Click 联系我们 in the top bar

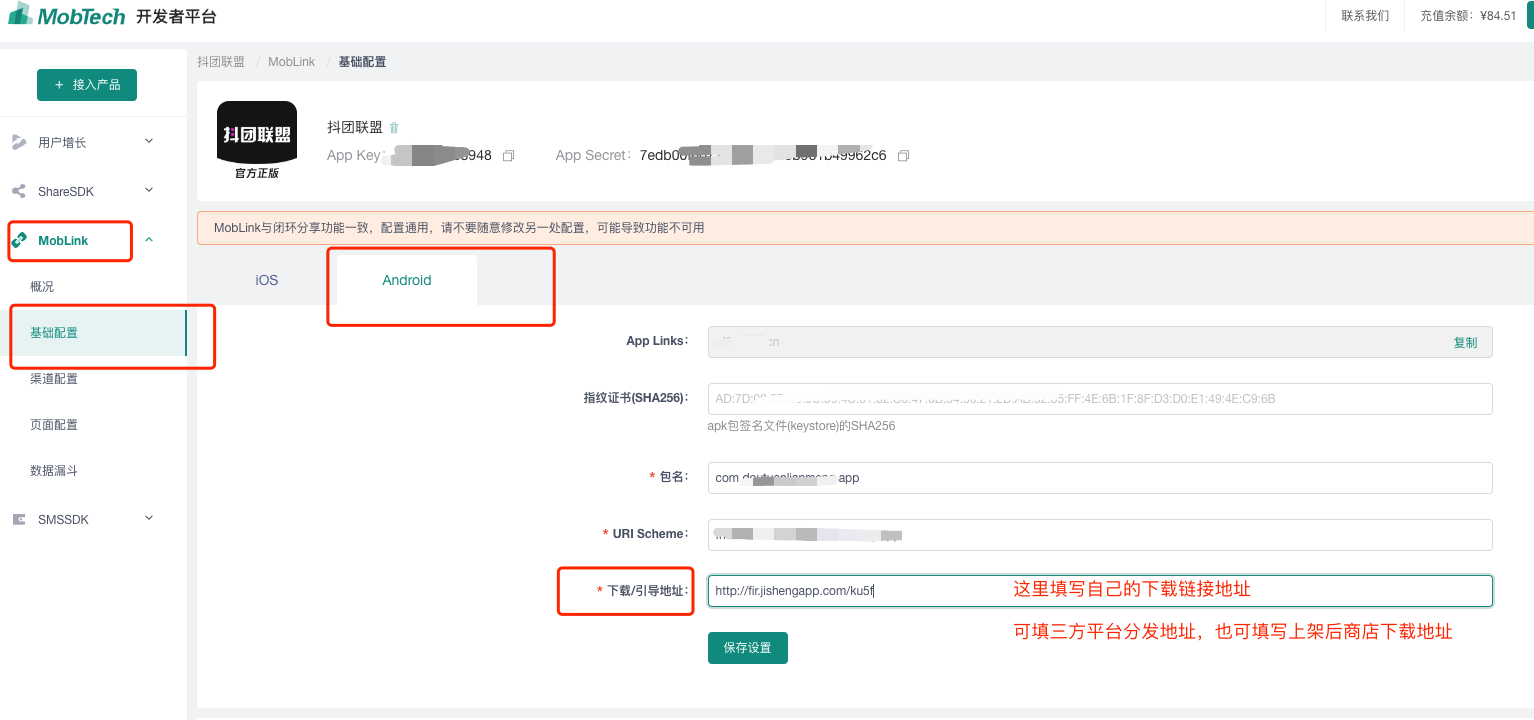pos(1365,16)
